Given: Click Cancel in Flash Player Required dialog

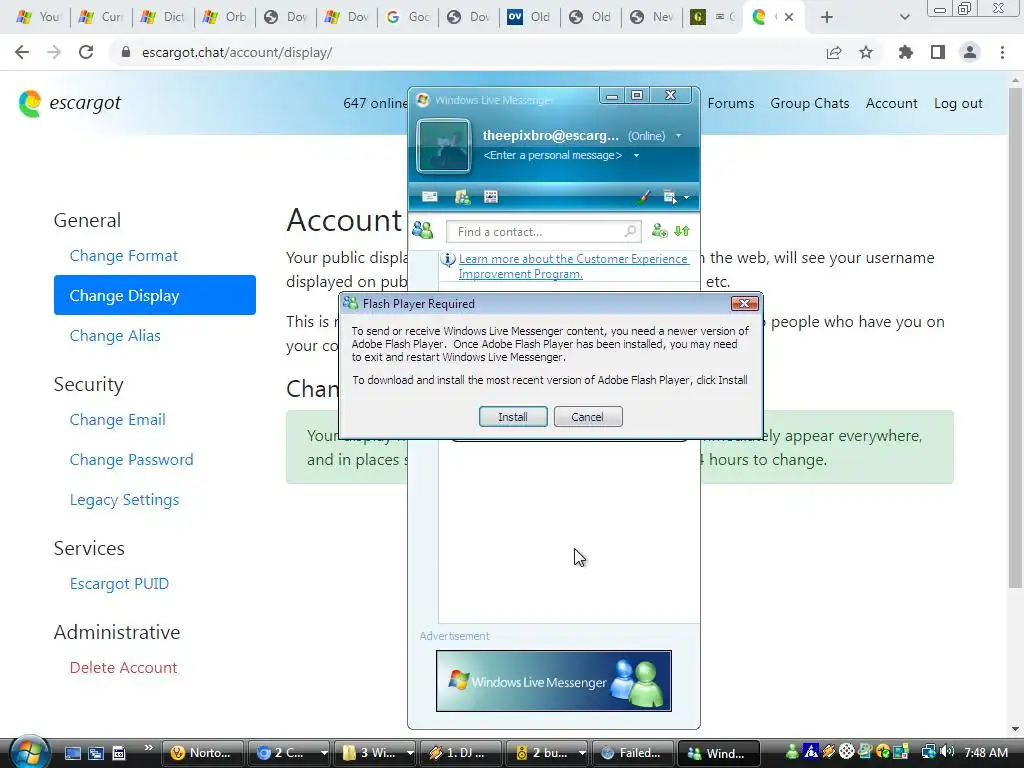Looking at the screenshot, I should coord(588,417).
